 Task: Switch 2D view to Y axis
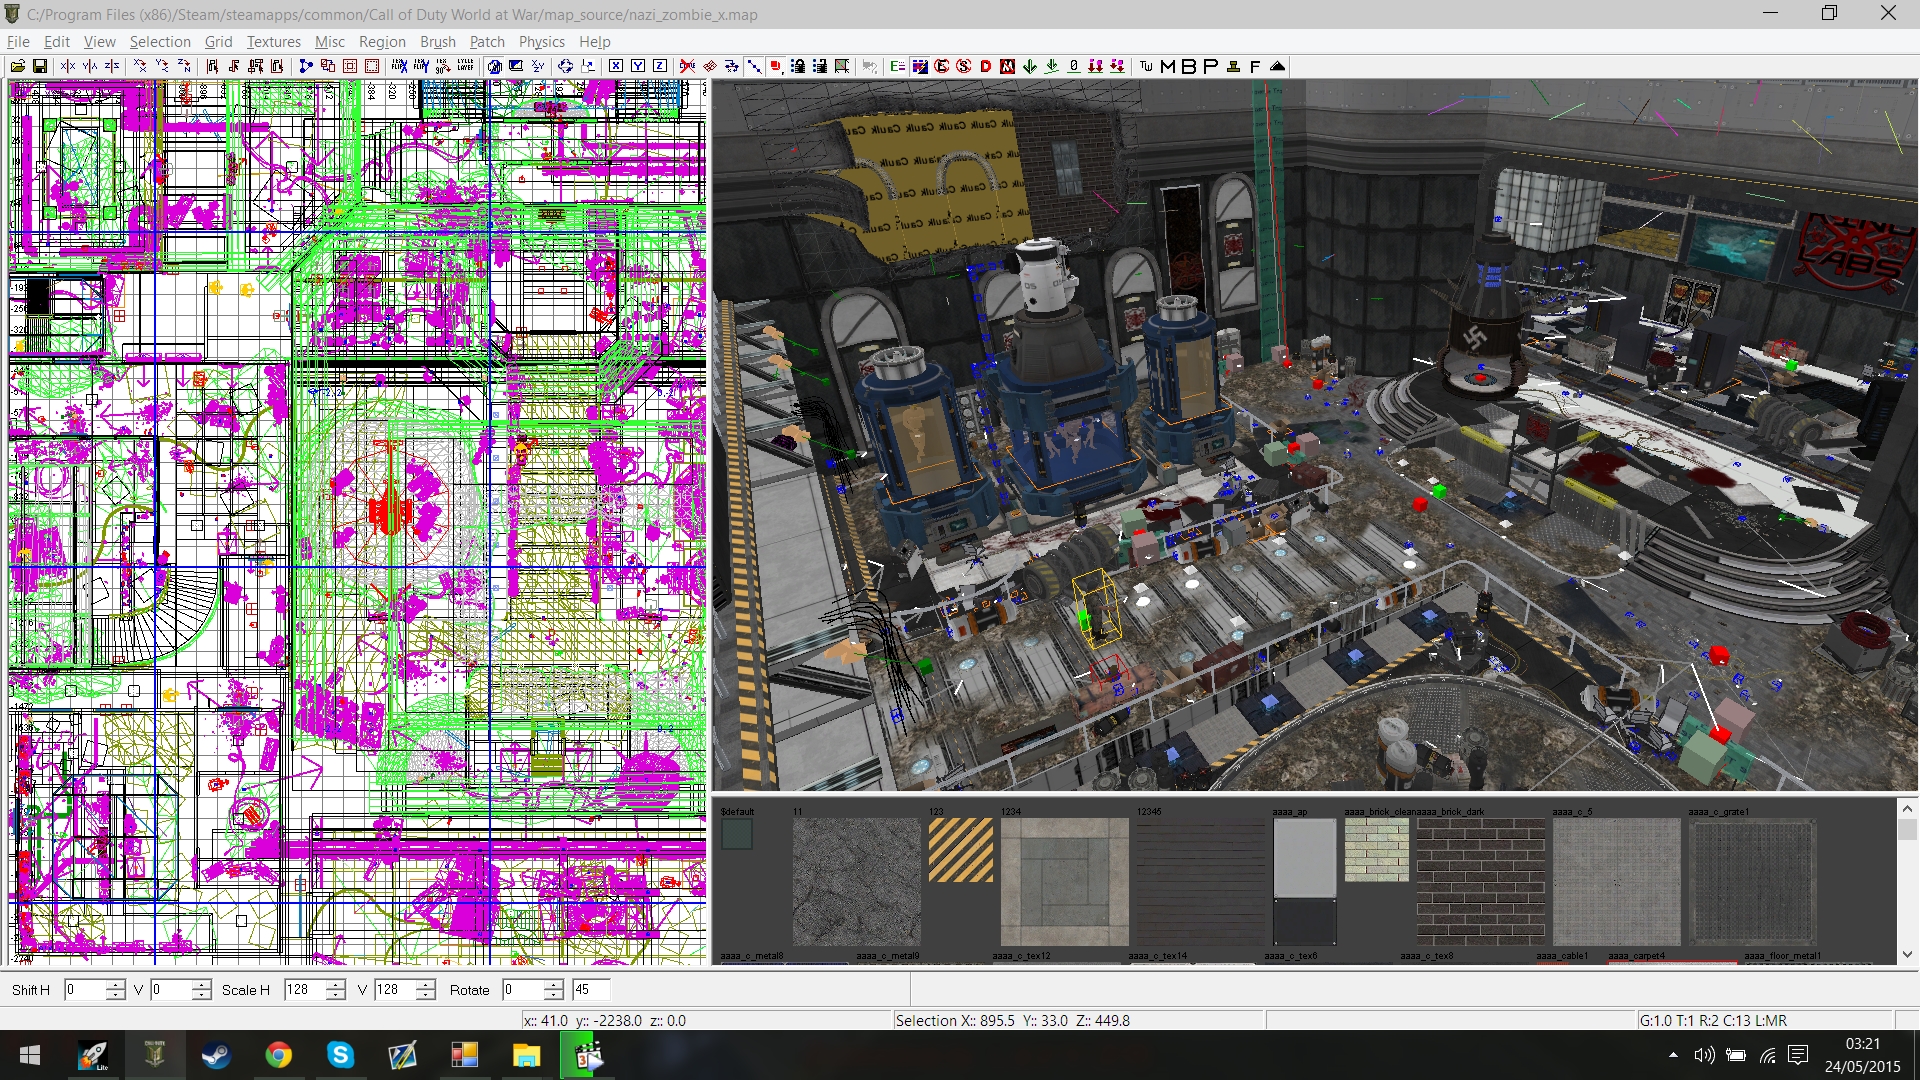(x=638, y=66)
